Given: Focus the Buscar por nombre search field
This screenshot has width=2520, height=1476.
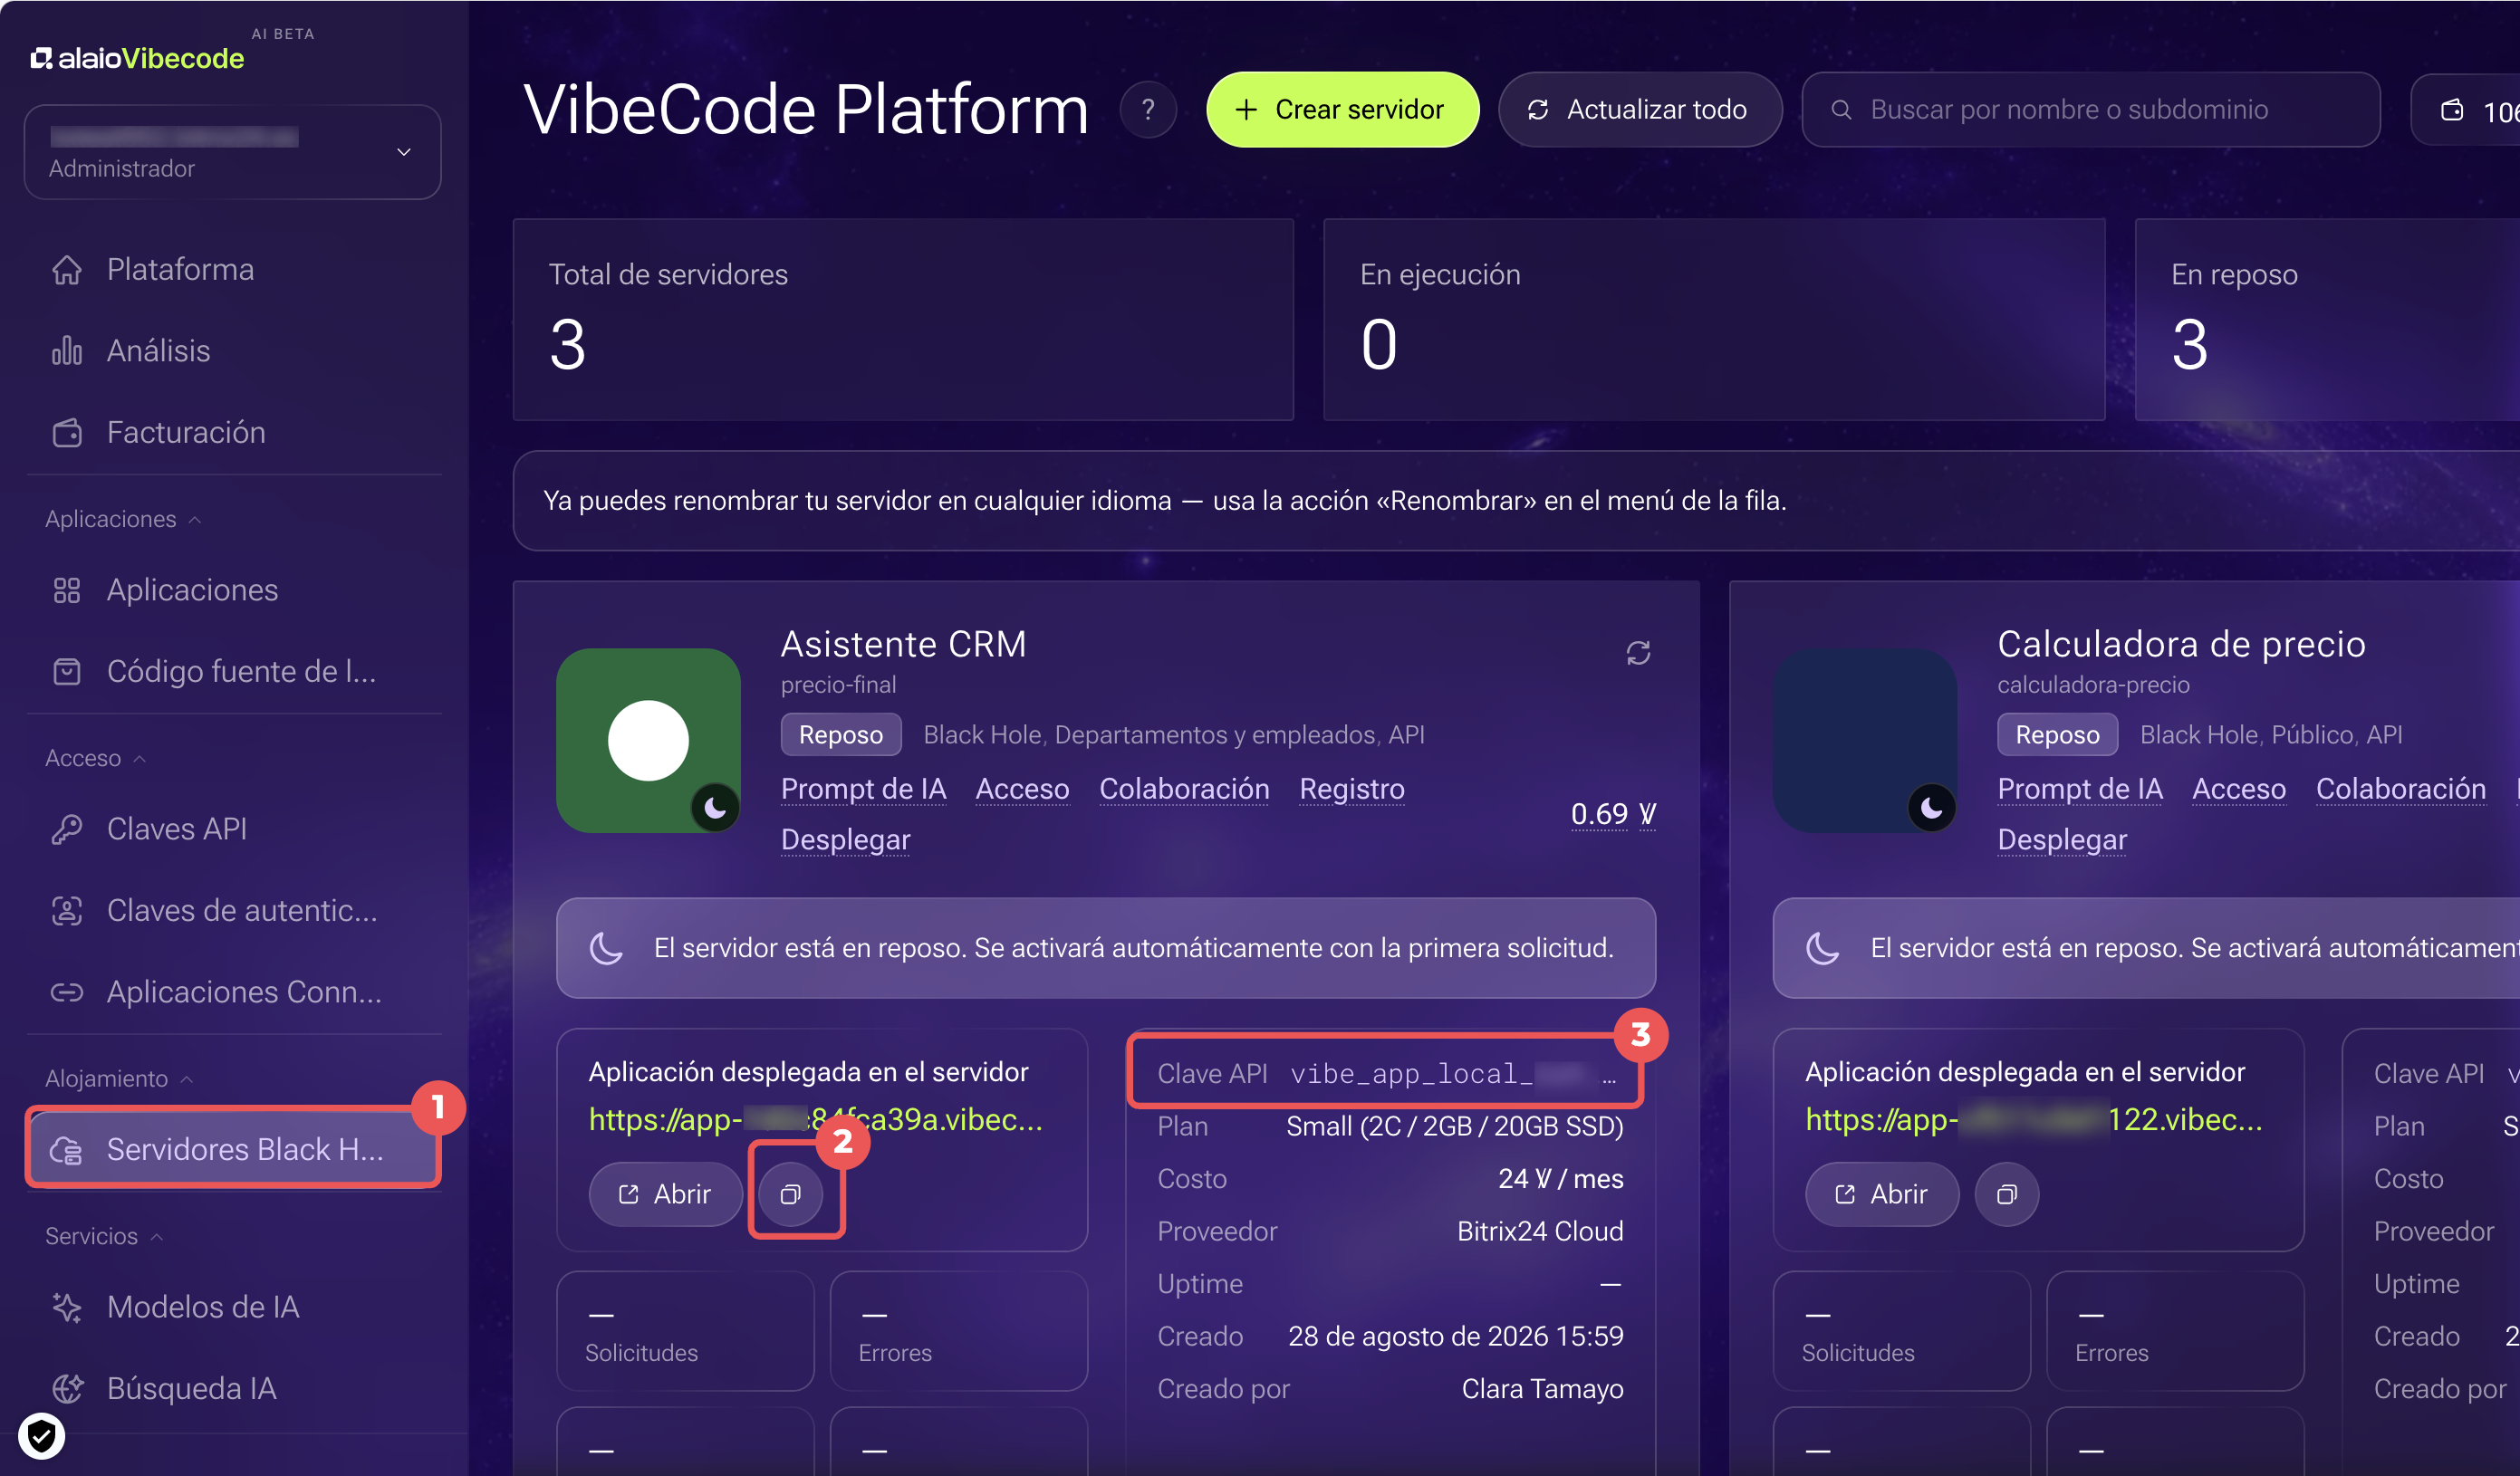Looking at the screenshot, I should click(2090, 109).
